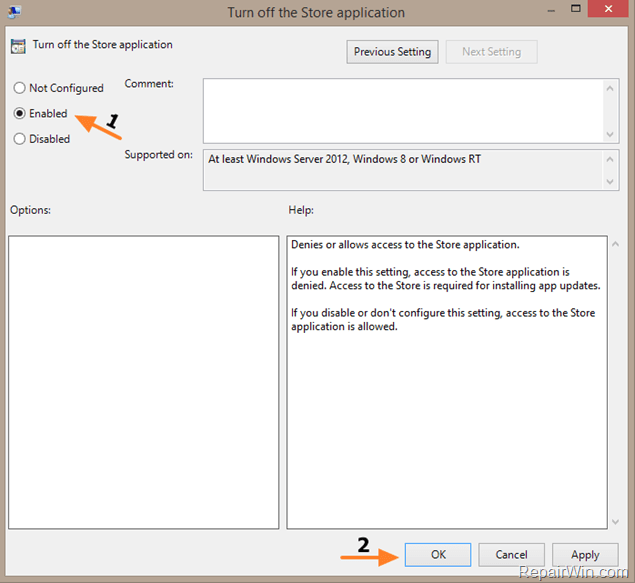Click the 'If you disable or don't configure' paragraph
The width and height of the screenshot is (635, 583).
pyautogui.click(x=443, y=319)
